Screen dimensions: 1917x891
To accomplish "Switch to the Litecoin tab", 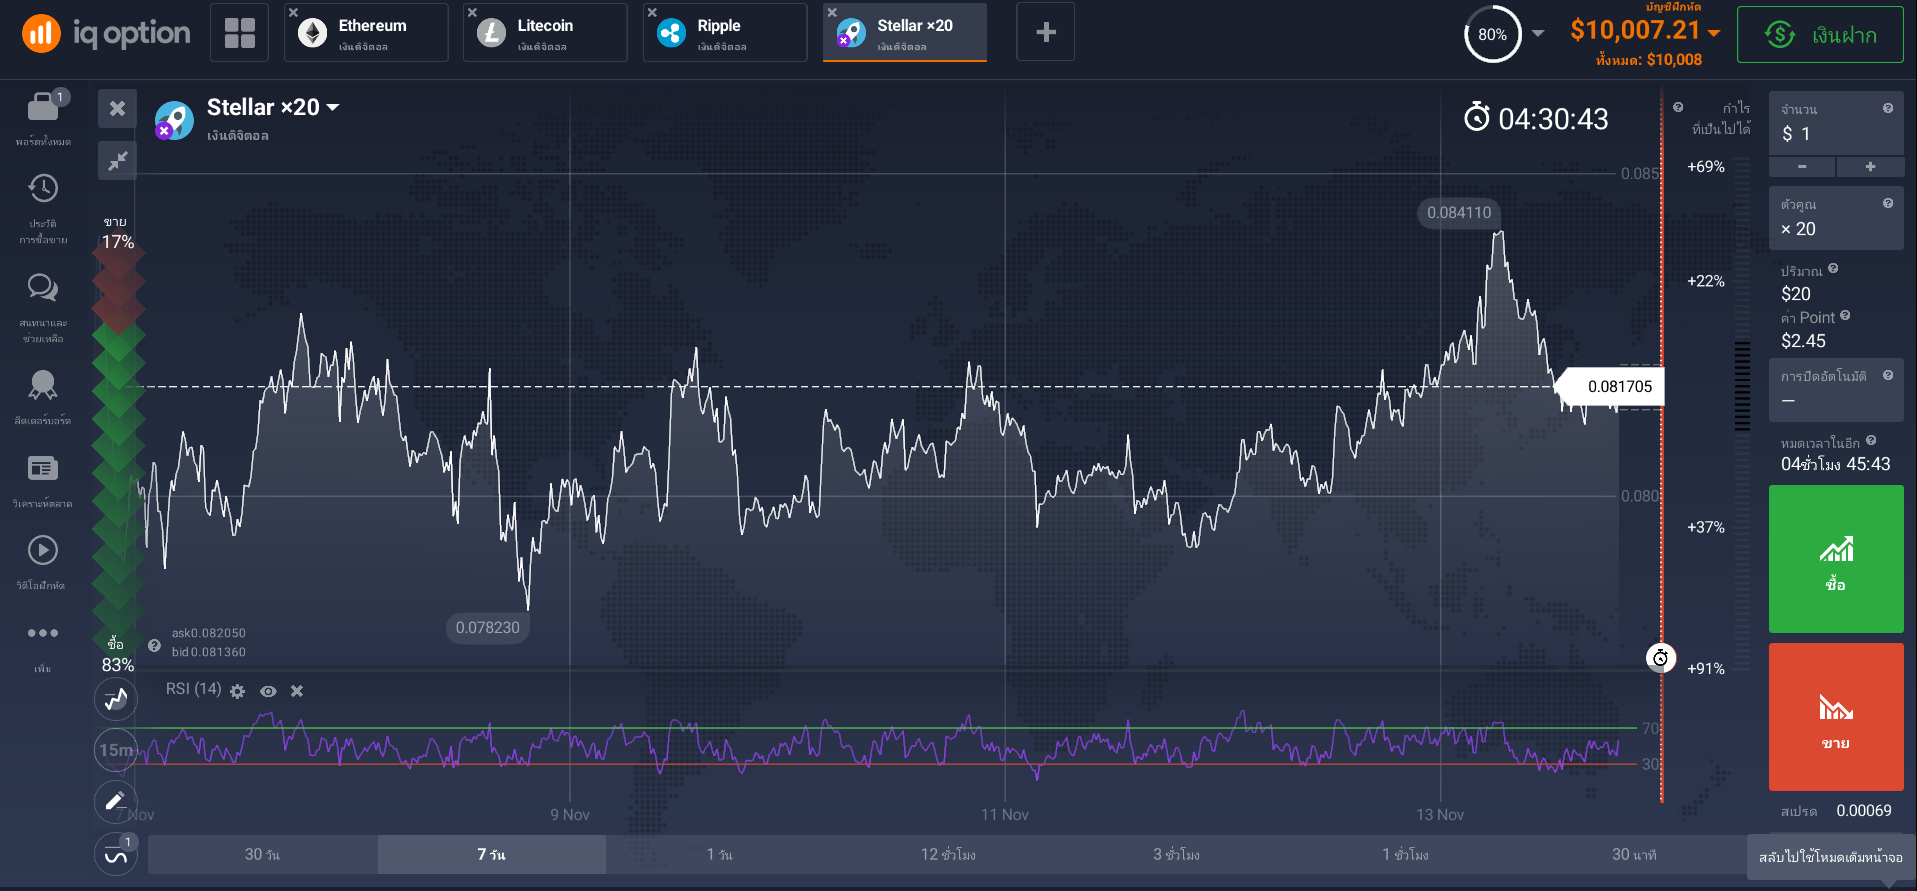I will pyautogui.click(x=545, y=33).
